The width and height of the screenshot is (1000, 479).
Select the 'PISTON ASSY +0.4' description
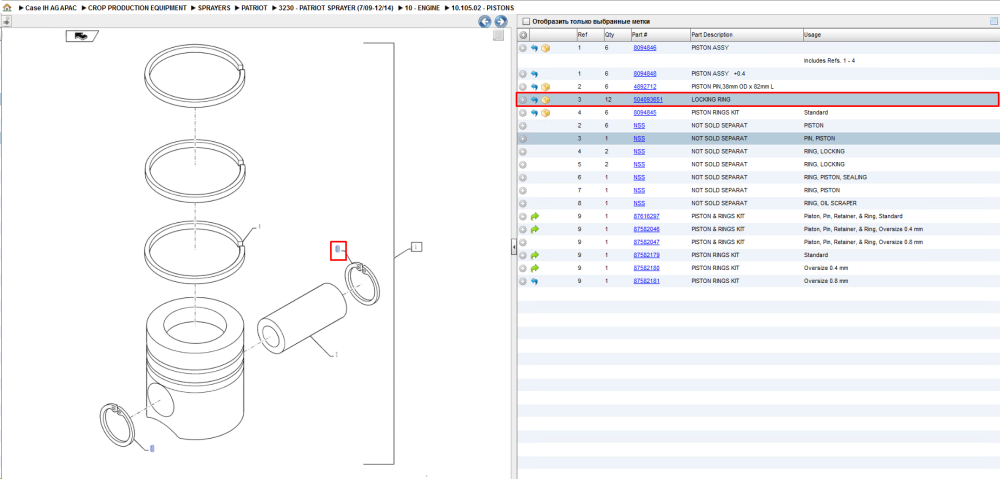(718, 74)
